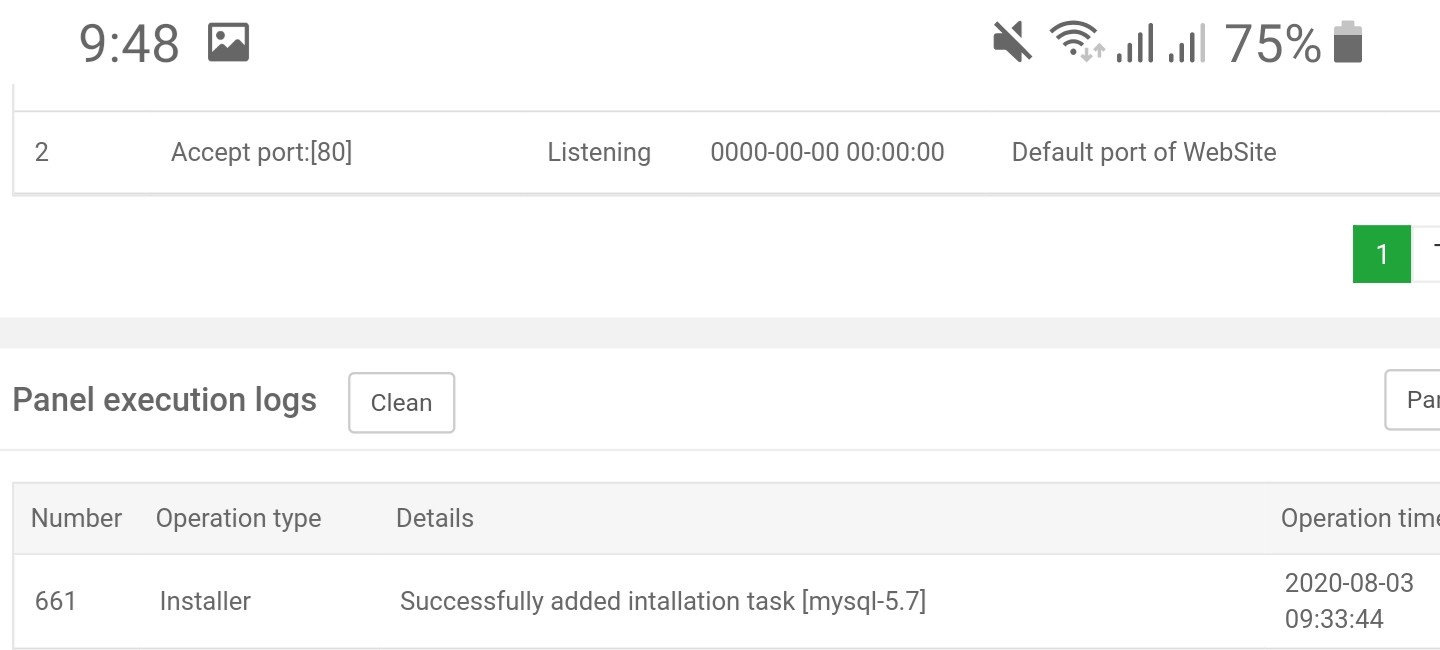This screenshot has width=1440, height=650.
Task: Select log entry number 661
Action: (x=55, y=601)
